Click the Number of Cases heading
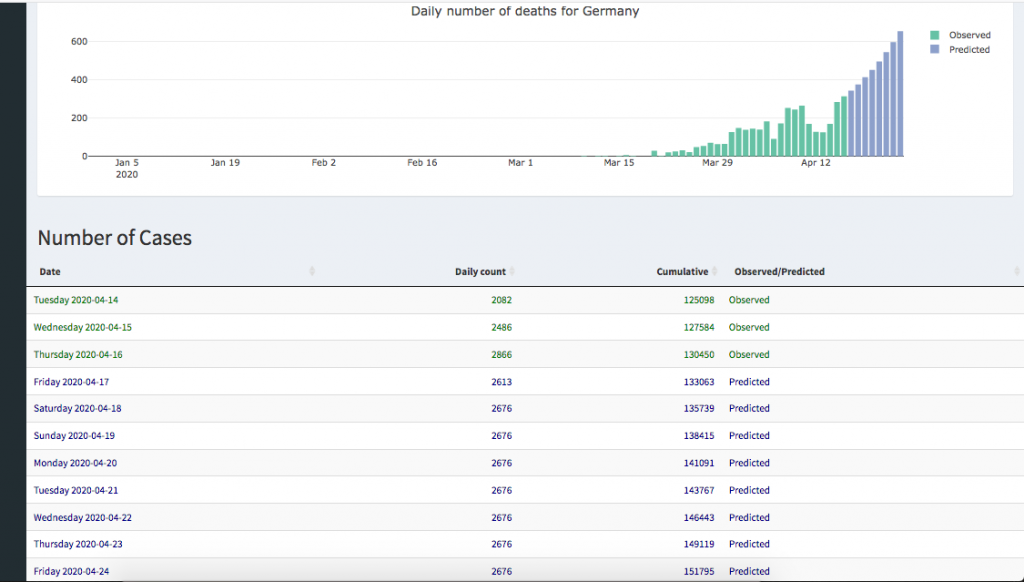 [x=114, y=238]
